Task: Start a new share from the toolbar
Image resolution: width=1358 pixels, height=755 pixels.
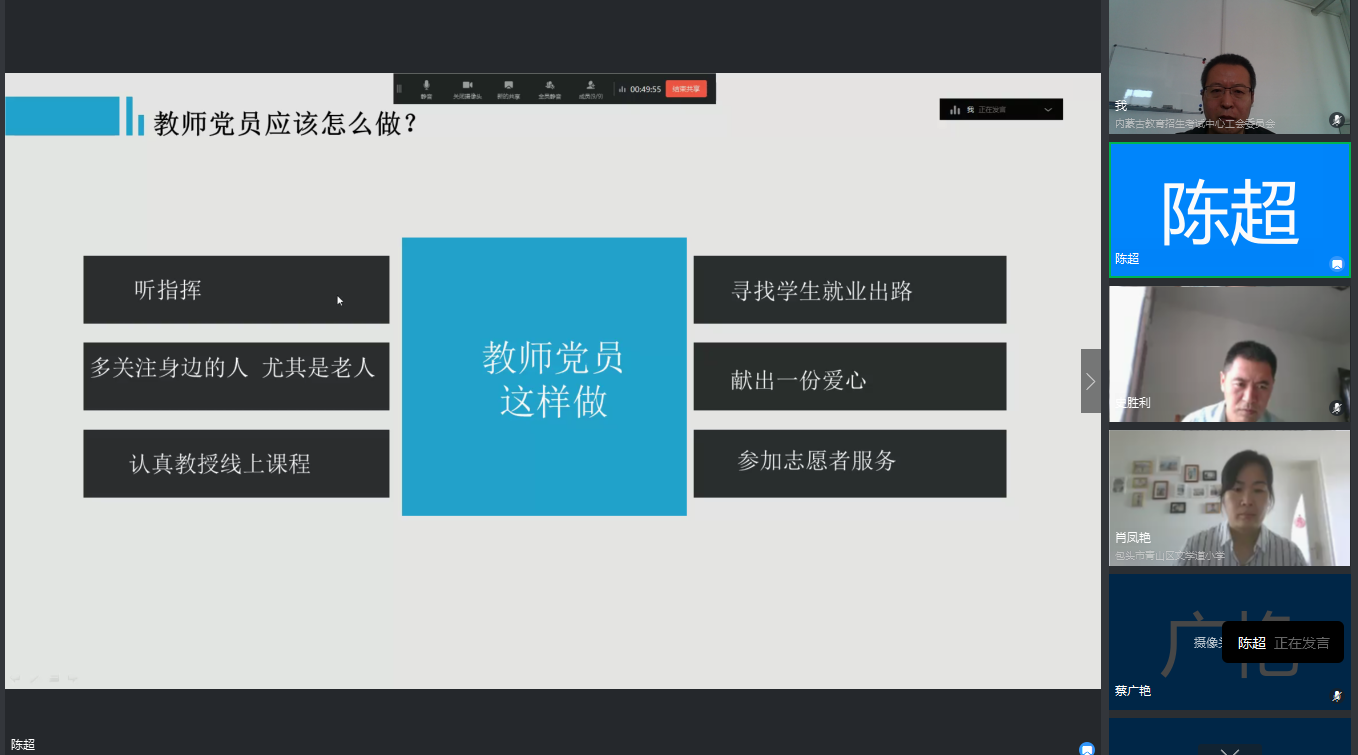Action: coord(508,88)
